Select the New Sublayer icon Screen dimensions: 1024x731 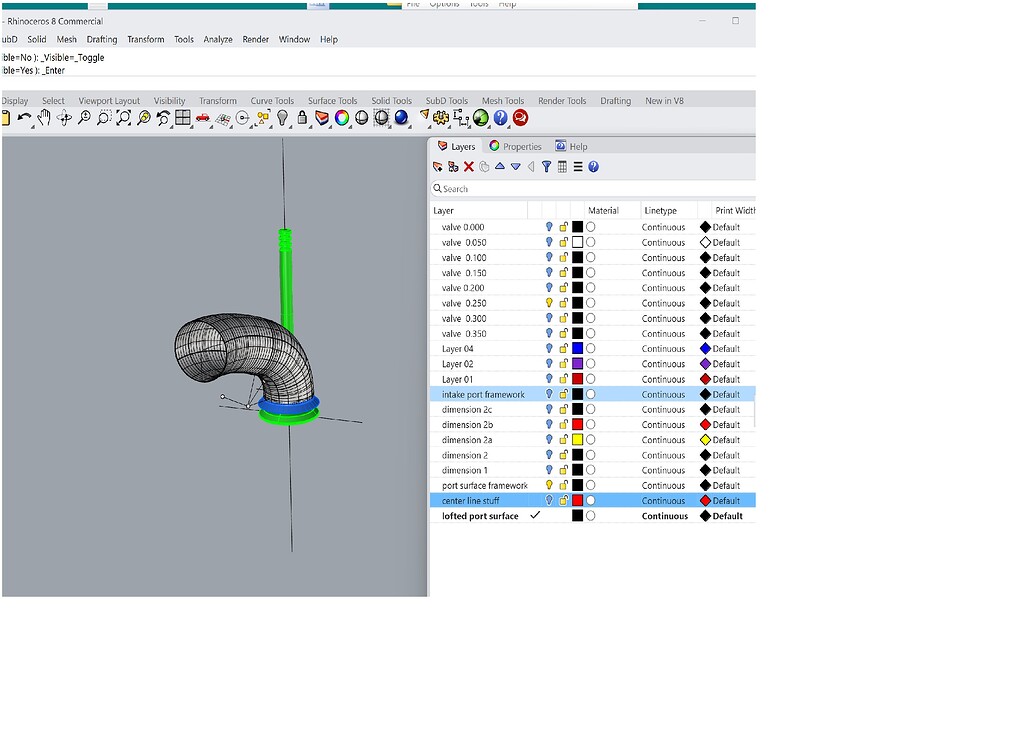[452, 167]
